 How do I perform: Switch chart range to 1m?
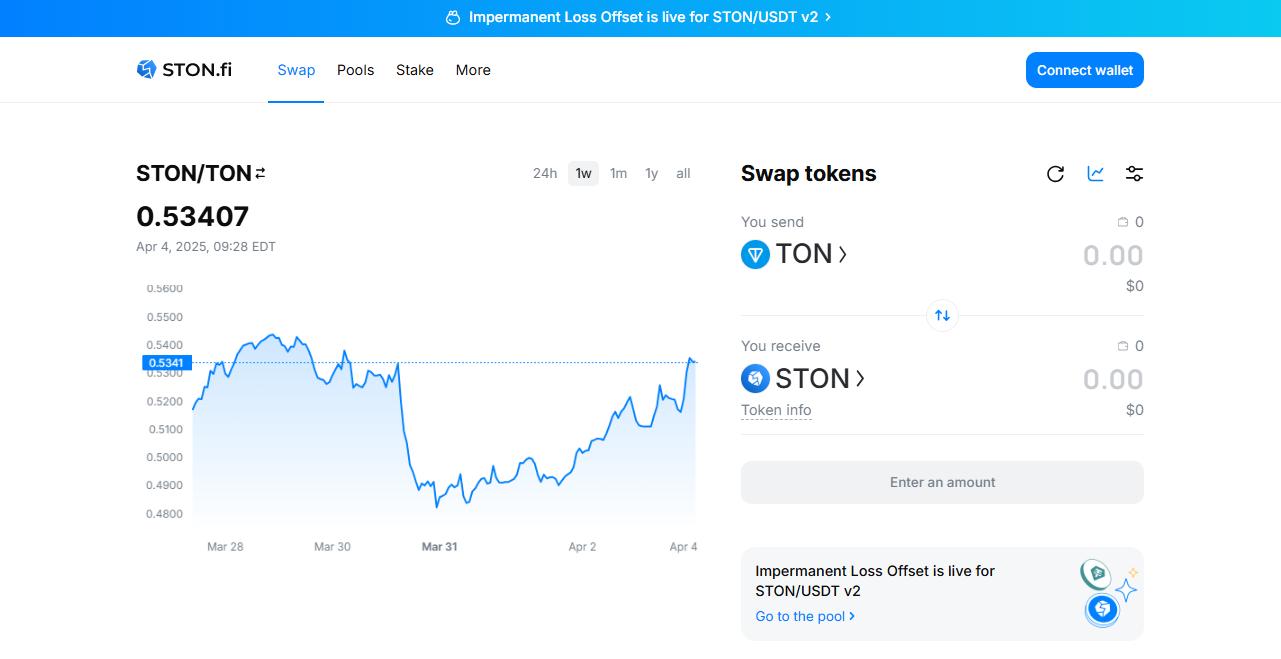618,173
